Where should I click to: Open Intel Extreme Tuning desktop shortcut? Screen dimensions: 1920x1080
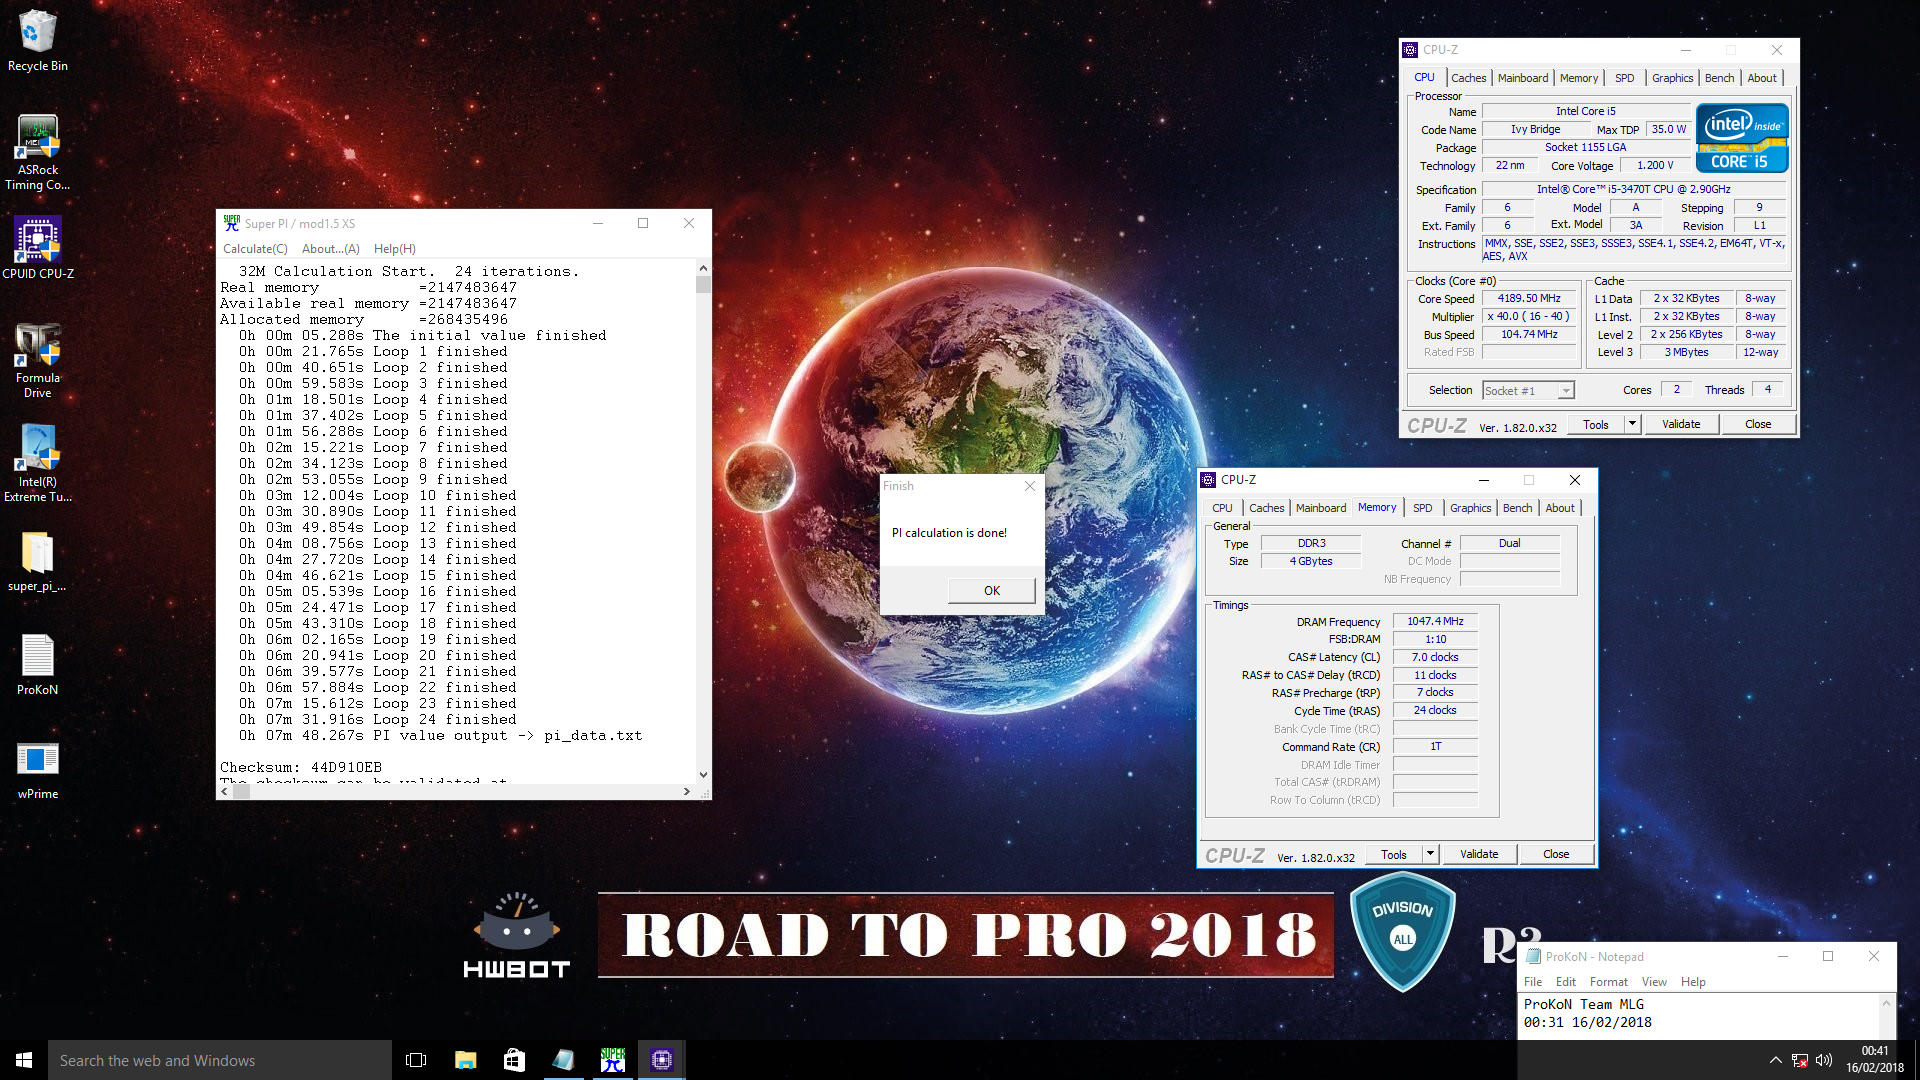[x=37, y=462]
